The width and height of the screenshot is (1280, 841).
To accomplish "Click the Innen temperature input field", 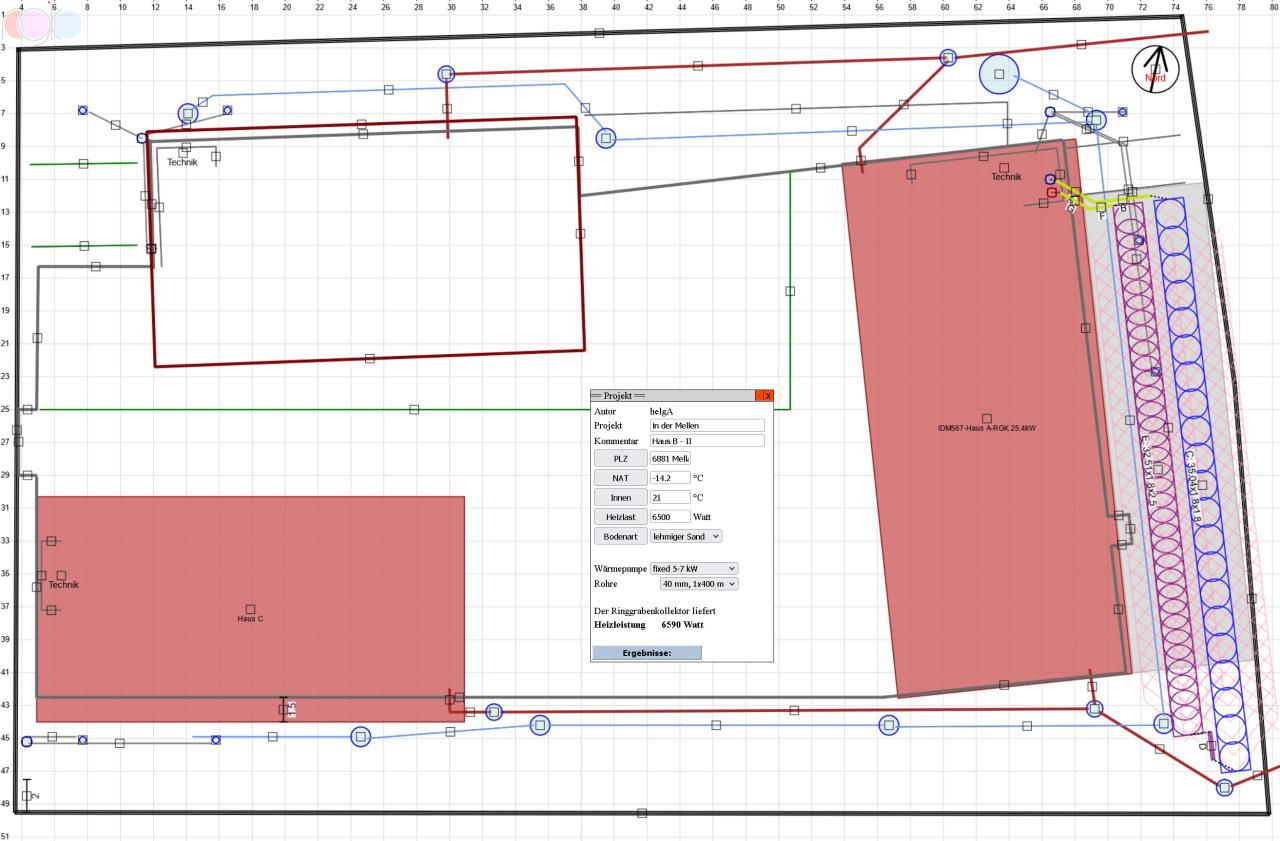I will click(x=669, y=497).
